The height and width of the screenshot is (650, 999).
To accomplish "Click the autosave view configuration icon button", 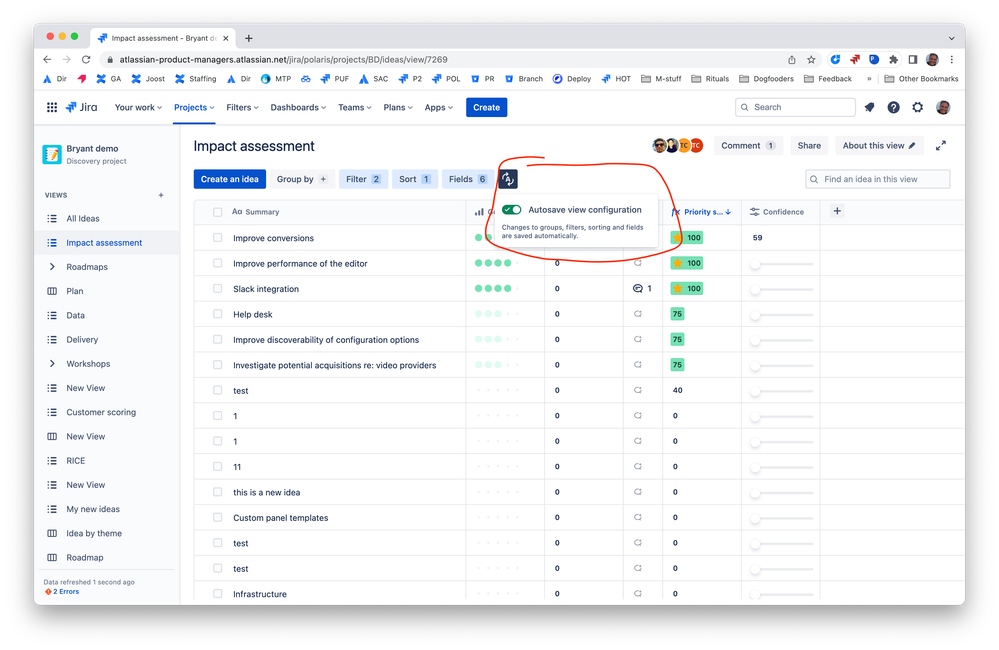I will 508,179.
